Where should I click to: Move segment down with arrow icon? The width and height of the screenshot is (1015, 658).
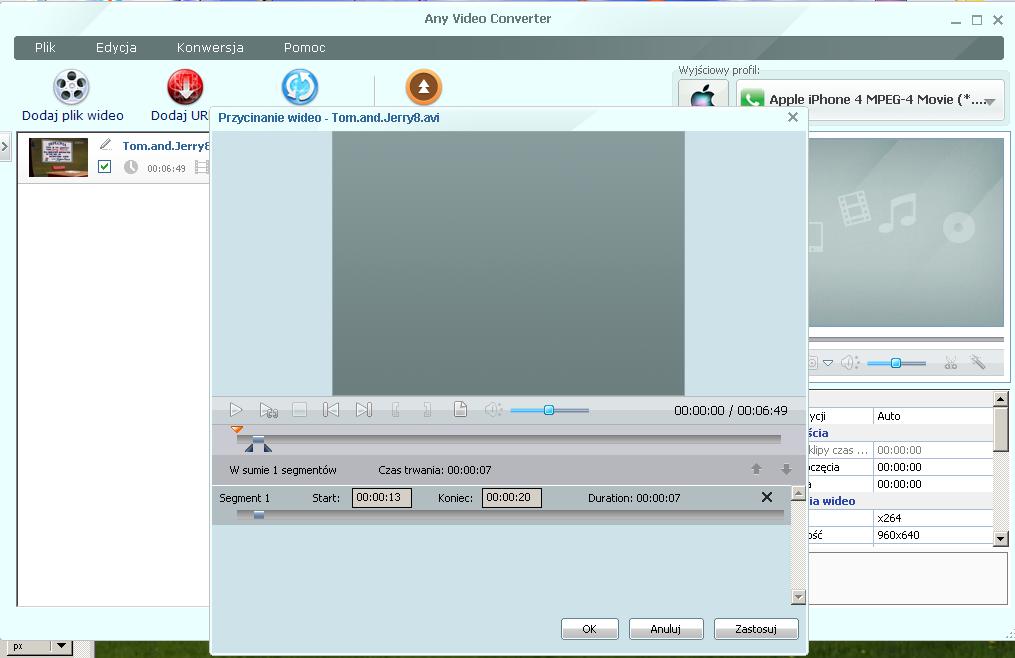click(786, 470)
